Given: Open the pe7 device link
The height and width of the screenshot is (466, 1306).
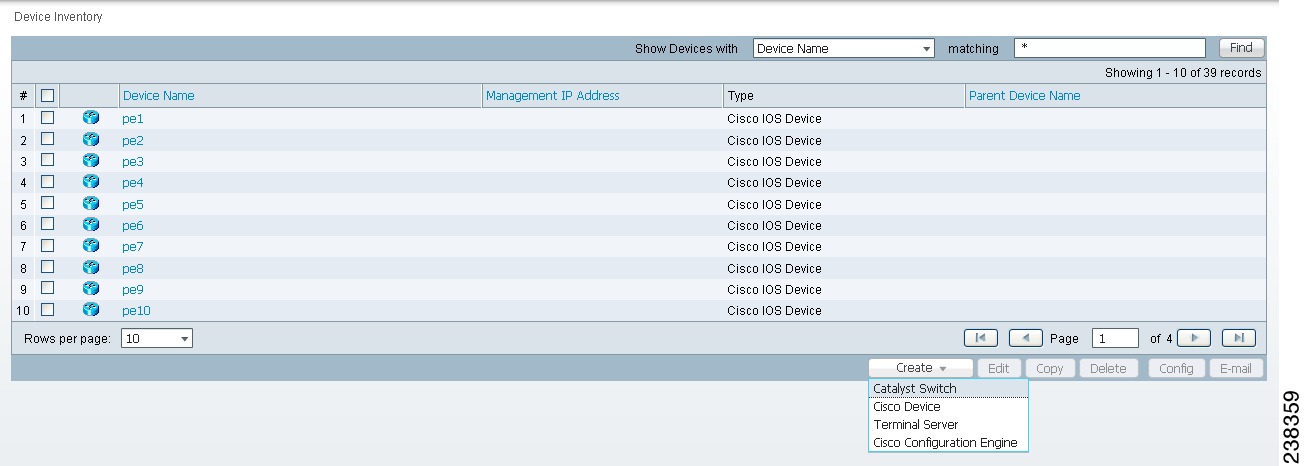Looking at the screenshot, I should (x=133, y=247).
